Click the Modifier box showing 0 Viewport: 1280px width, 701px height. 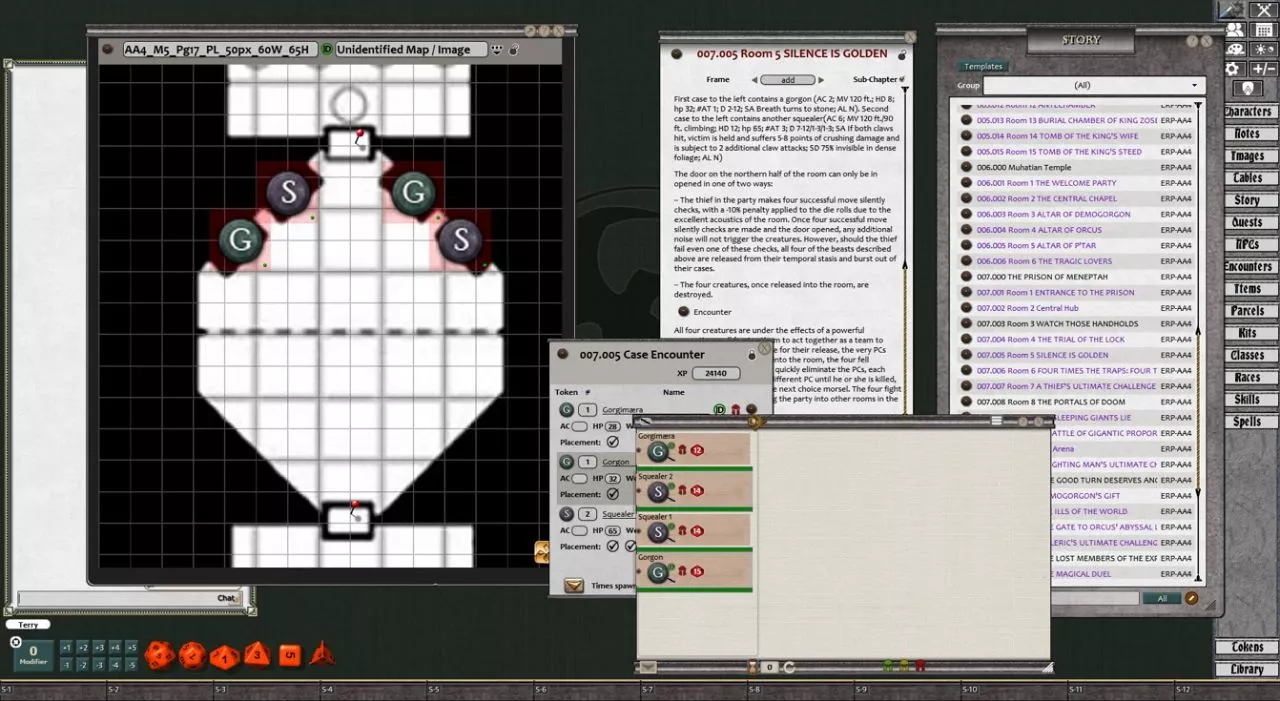coord(33,655)
